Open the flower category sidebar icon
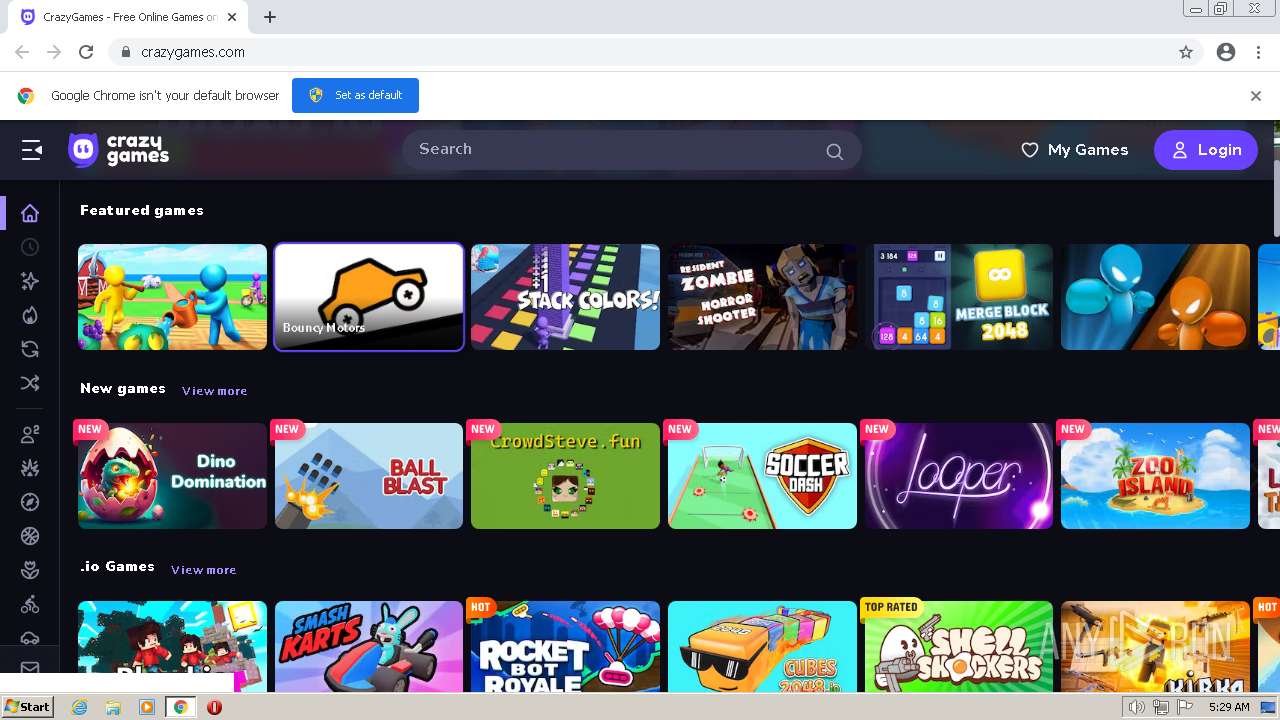This screenshot has height=720, width=1280. [30, 570]
